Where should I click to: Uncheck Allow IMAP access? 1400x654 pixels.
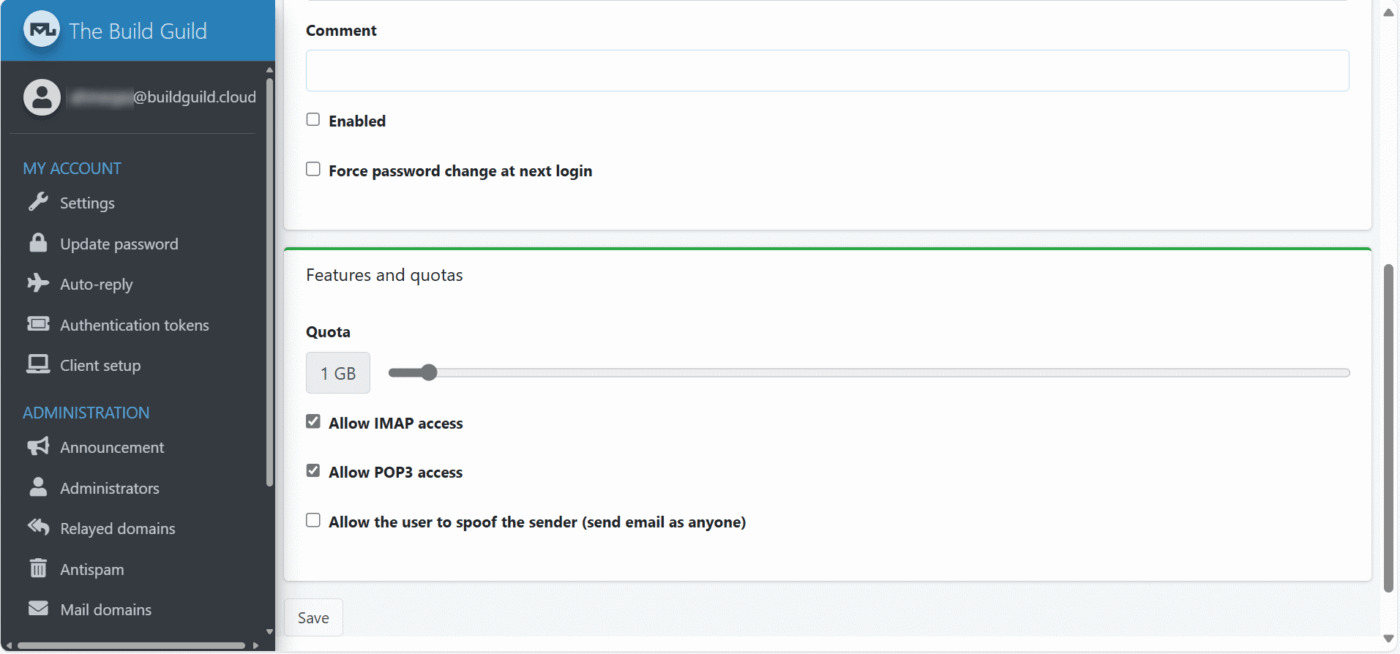(313, 422)
